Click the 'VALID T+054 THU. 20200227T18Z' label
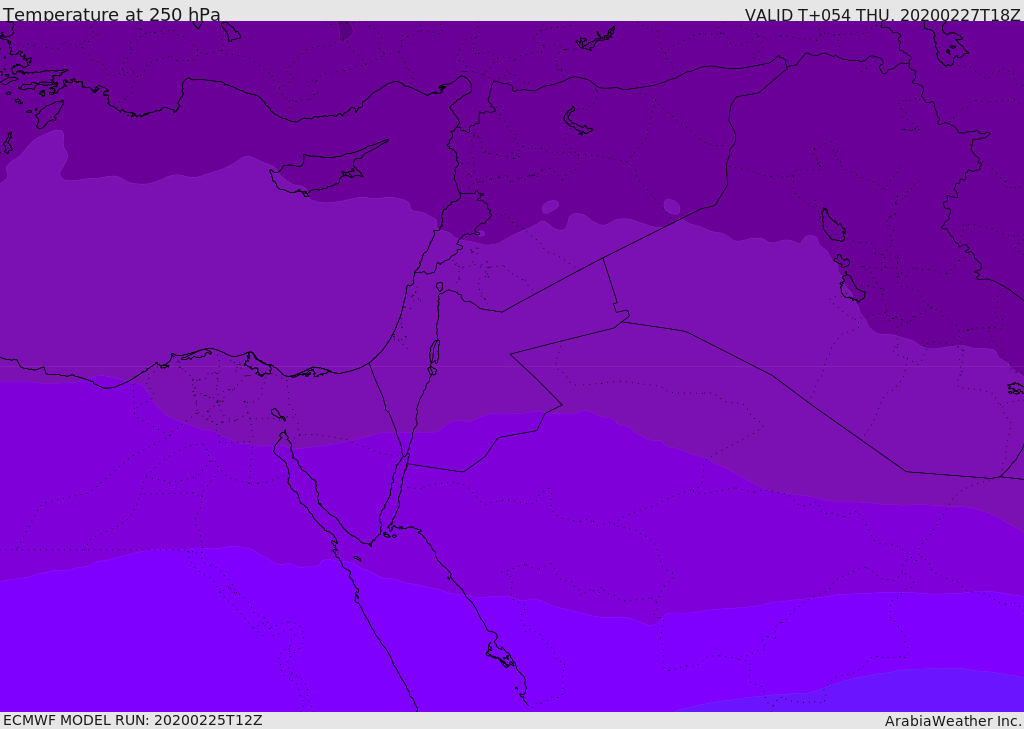 pos(882,15)
